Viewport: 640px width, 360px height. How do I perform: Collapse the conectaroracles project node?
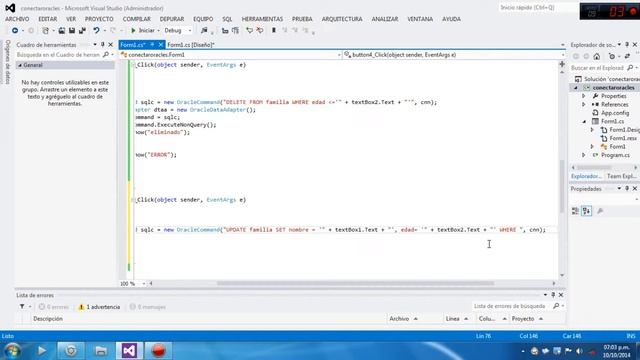coord(576,88)
